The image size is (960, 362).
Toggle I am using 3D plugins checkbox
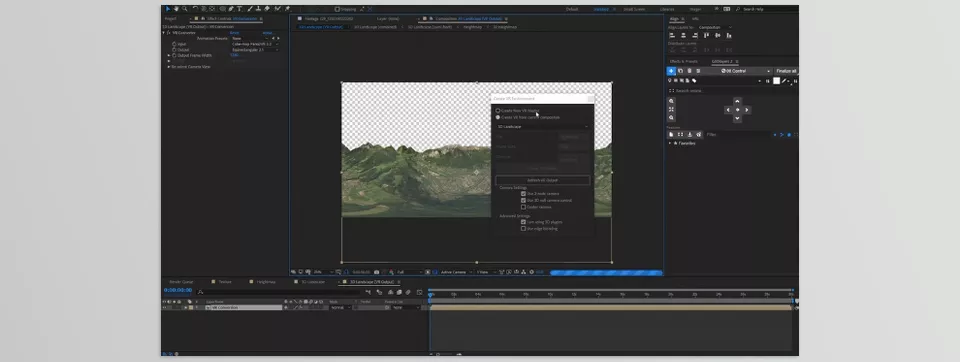click(523, 222)
